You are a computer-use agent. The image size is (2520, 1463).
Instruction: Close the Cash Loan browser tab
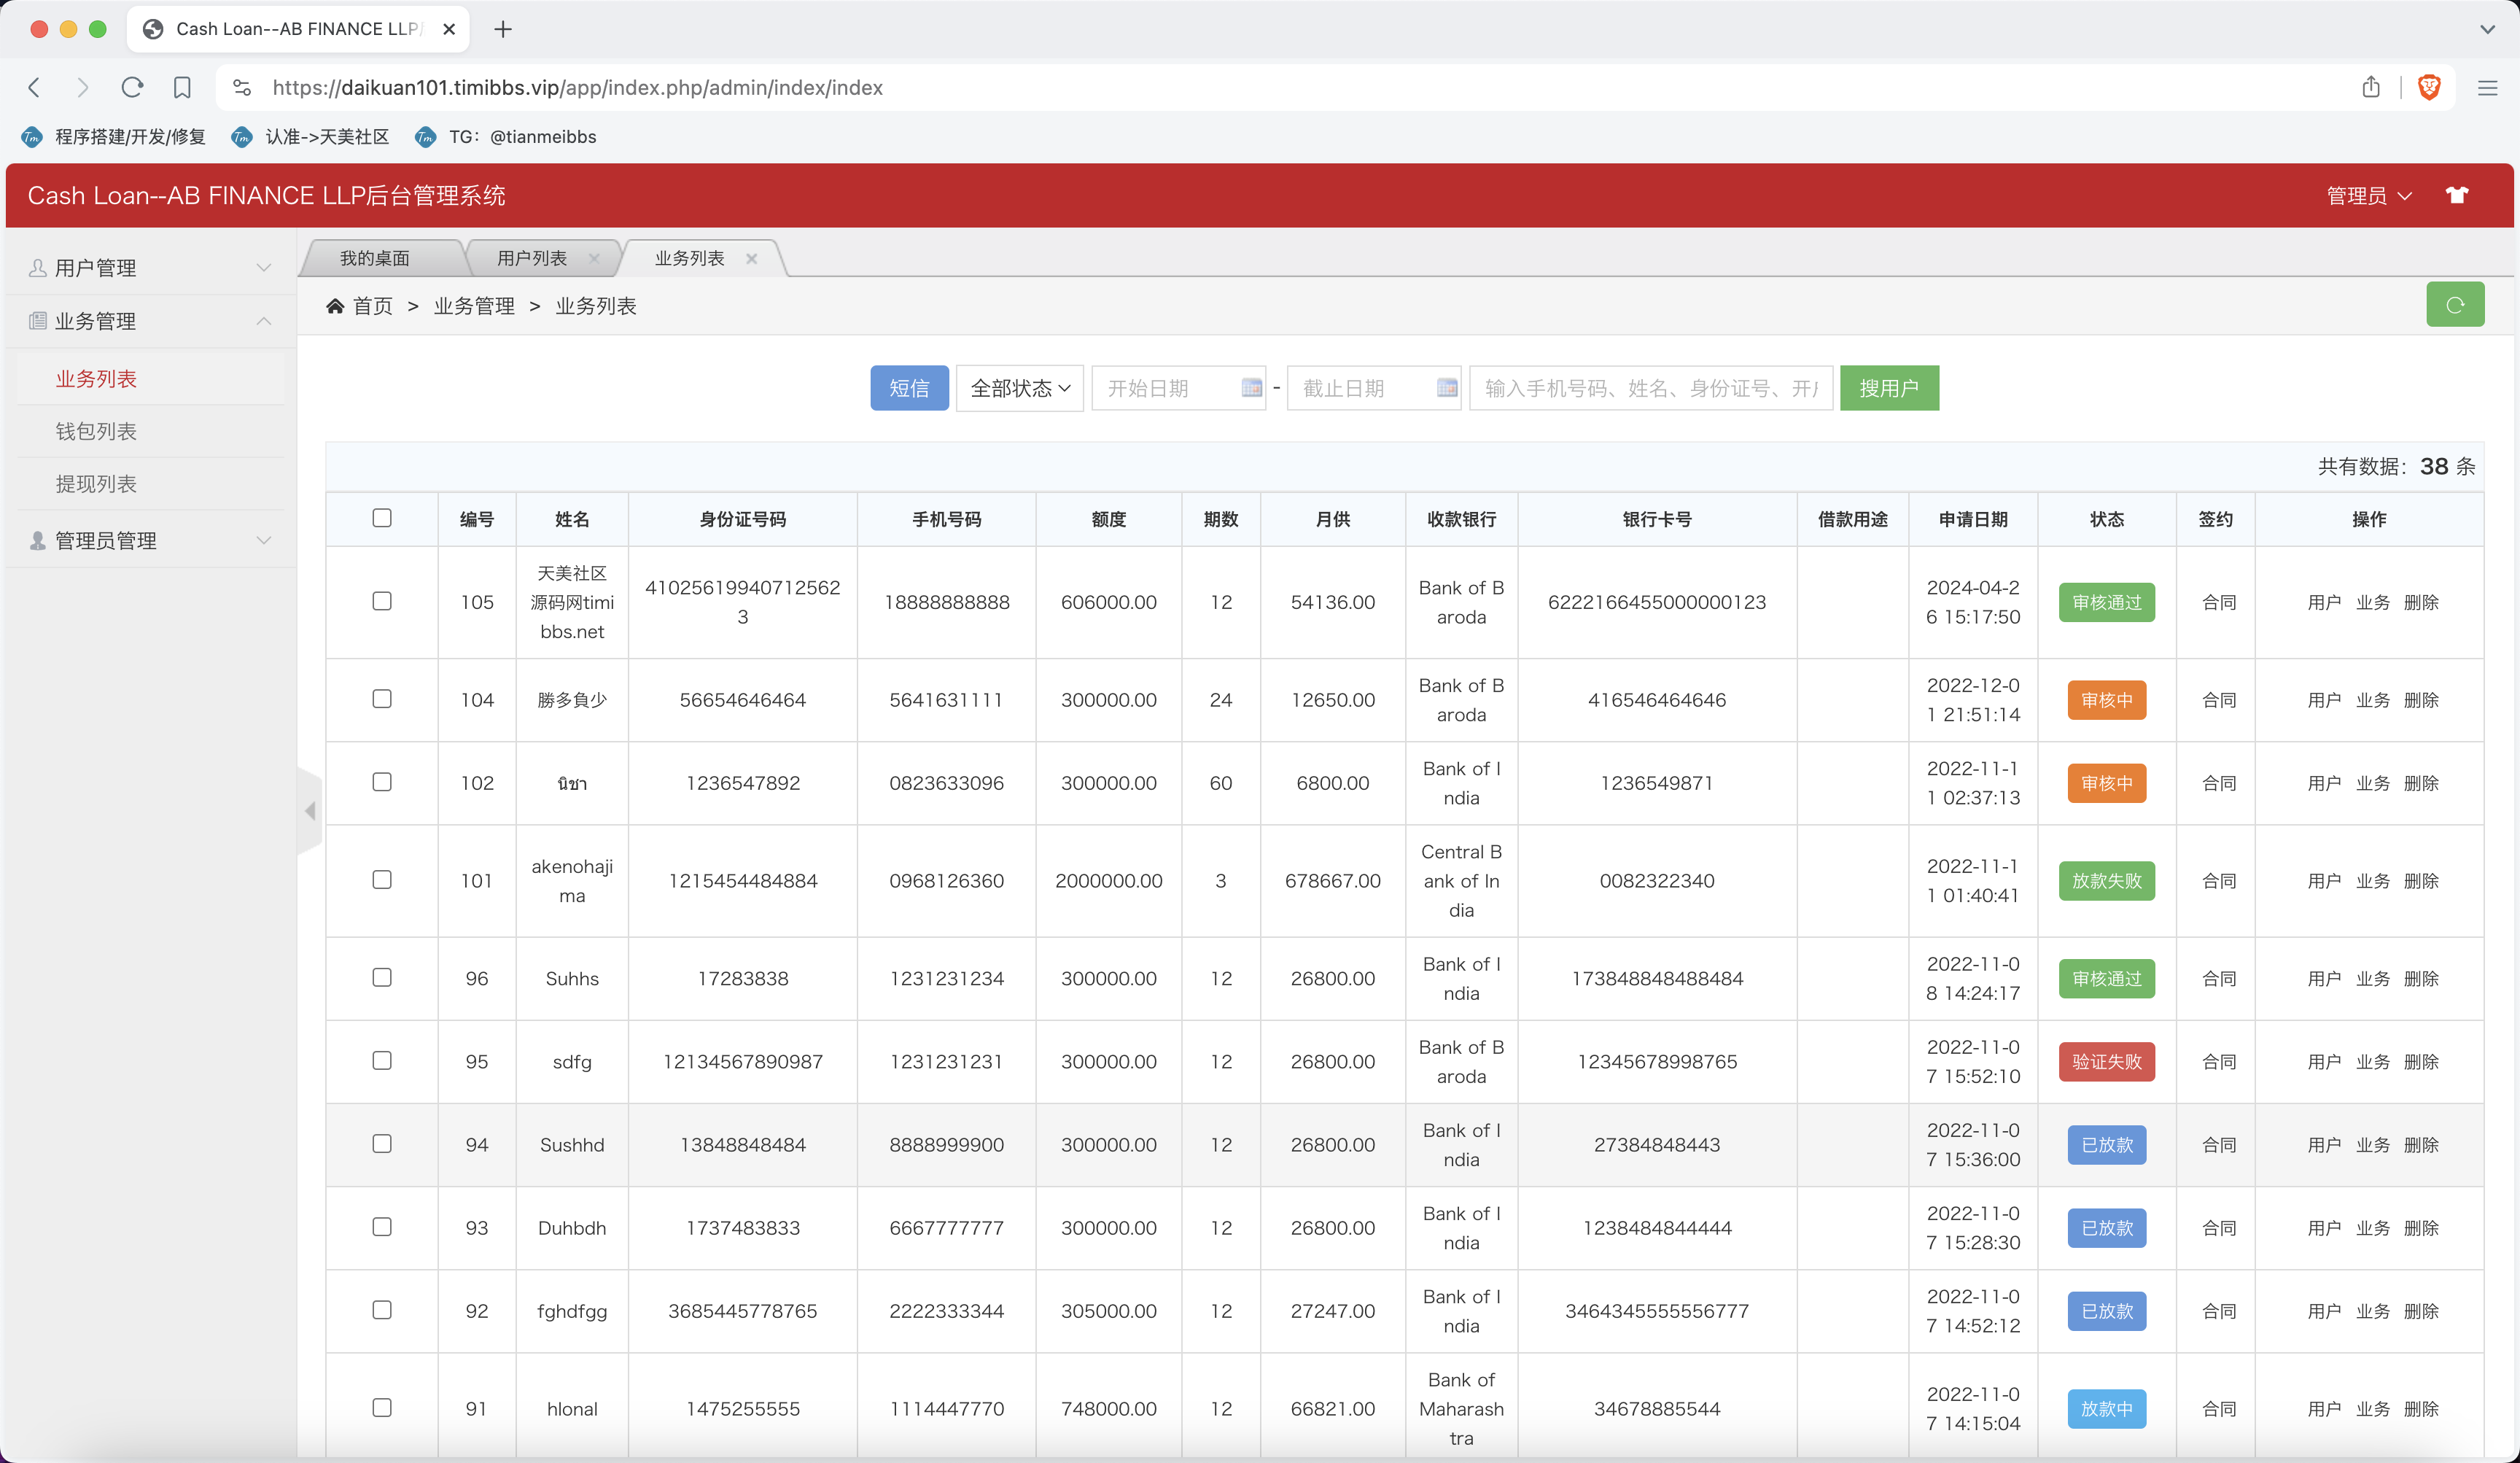click(x=449, y=30)
